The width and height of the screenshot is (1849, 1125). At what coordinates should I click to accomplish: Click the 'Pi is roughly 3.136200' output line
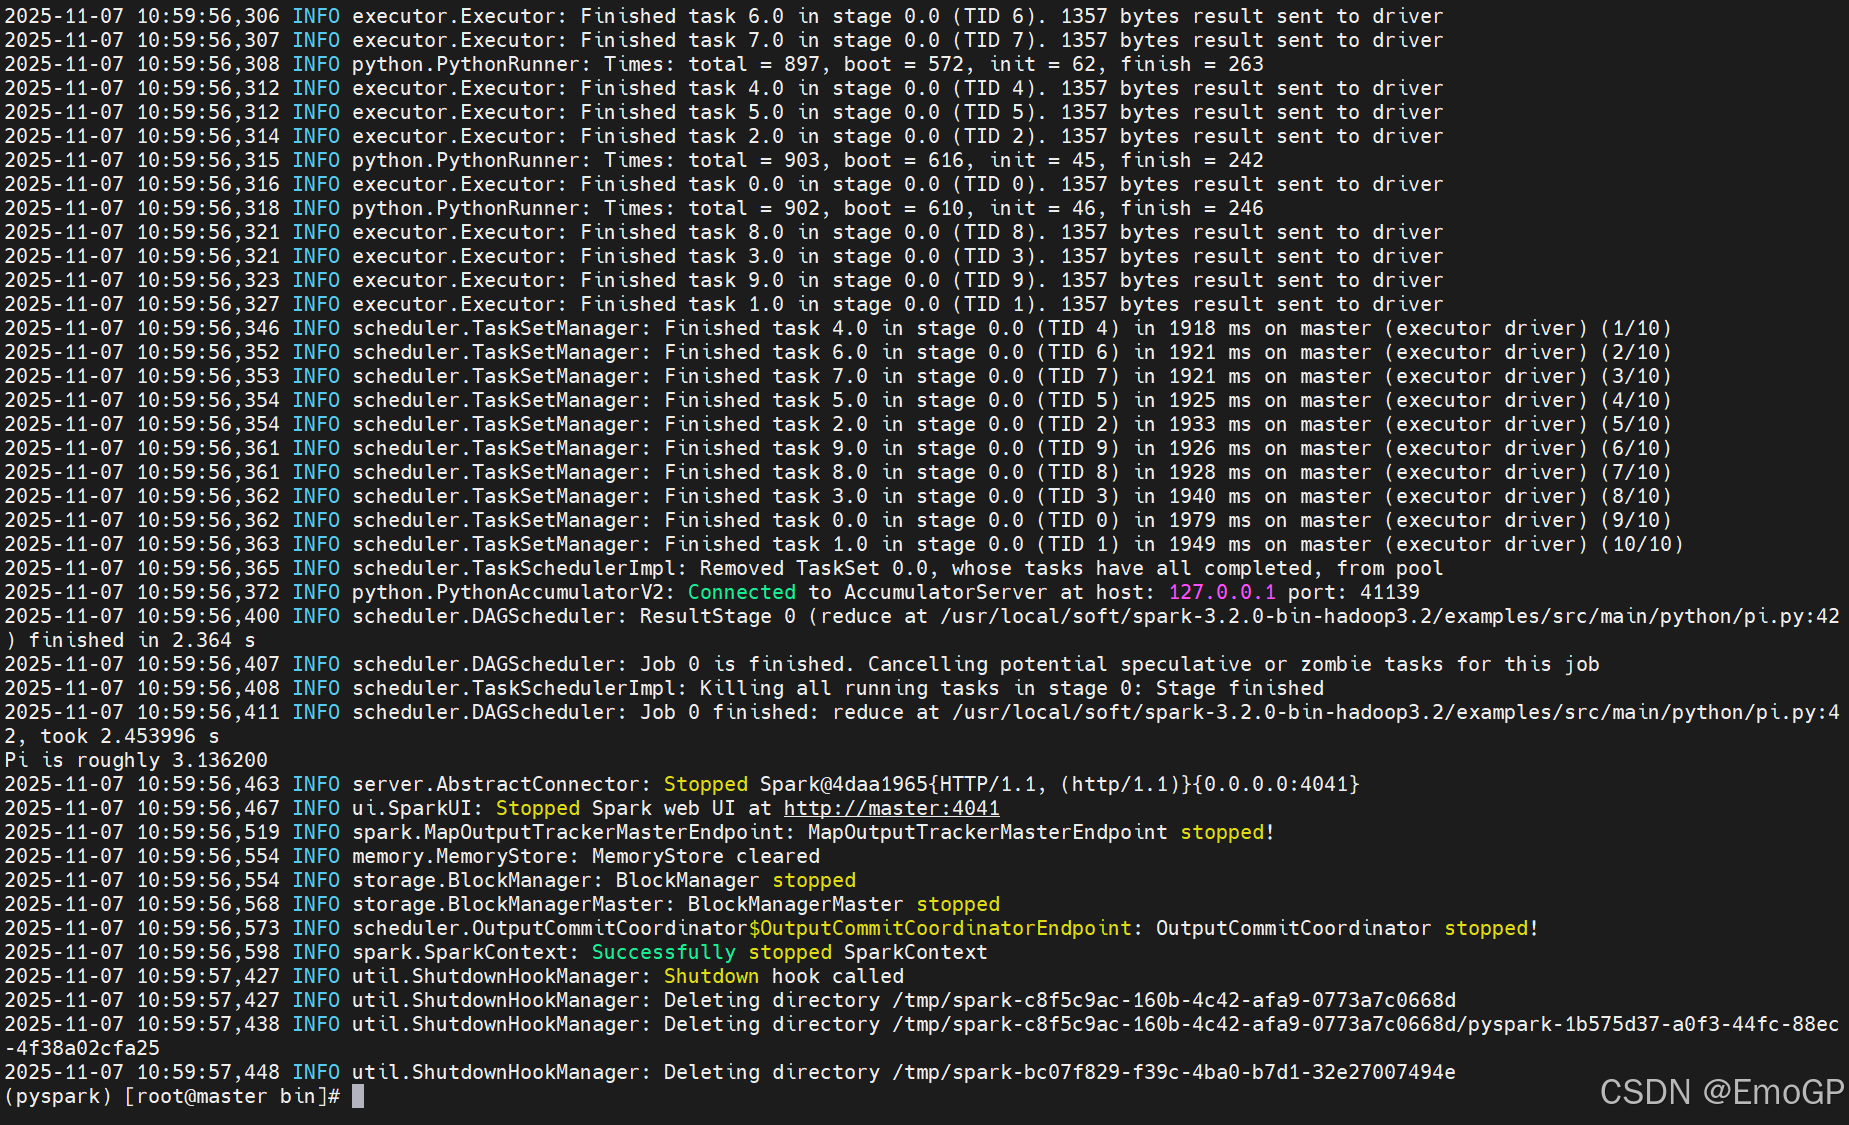coord(136,760)
